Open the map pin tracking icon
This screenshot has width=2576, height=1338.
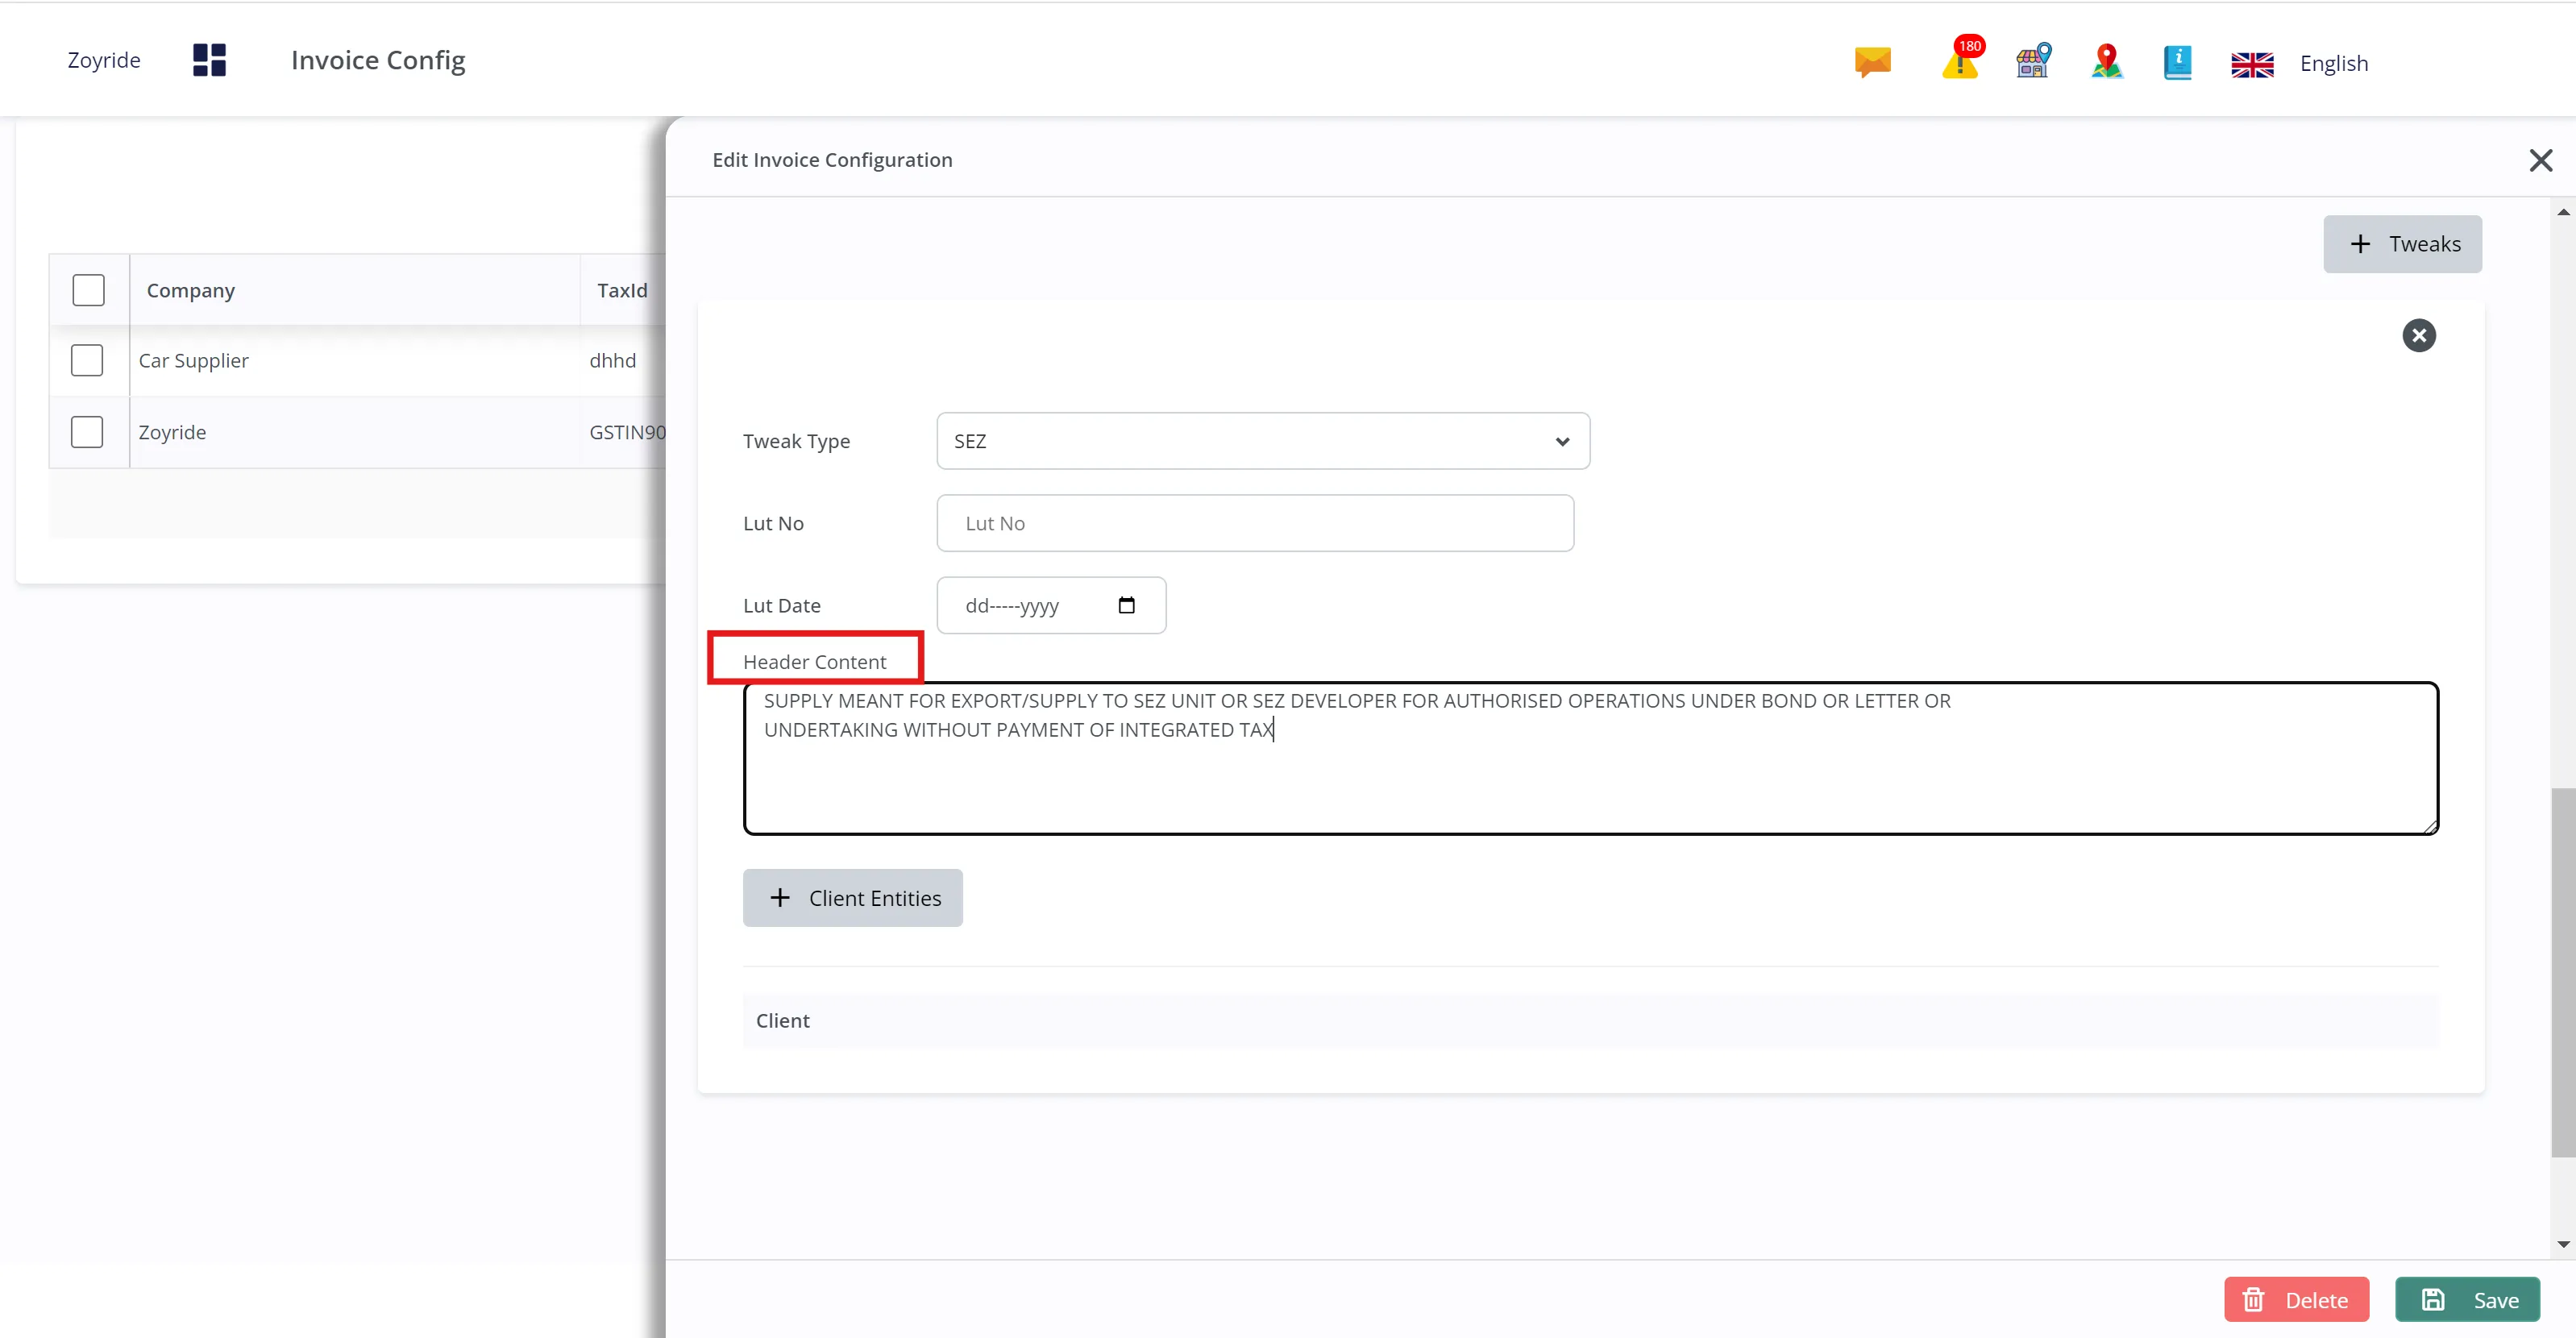click(2106, 62)
